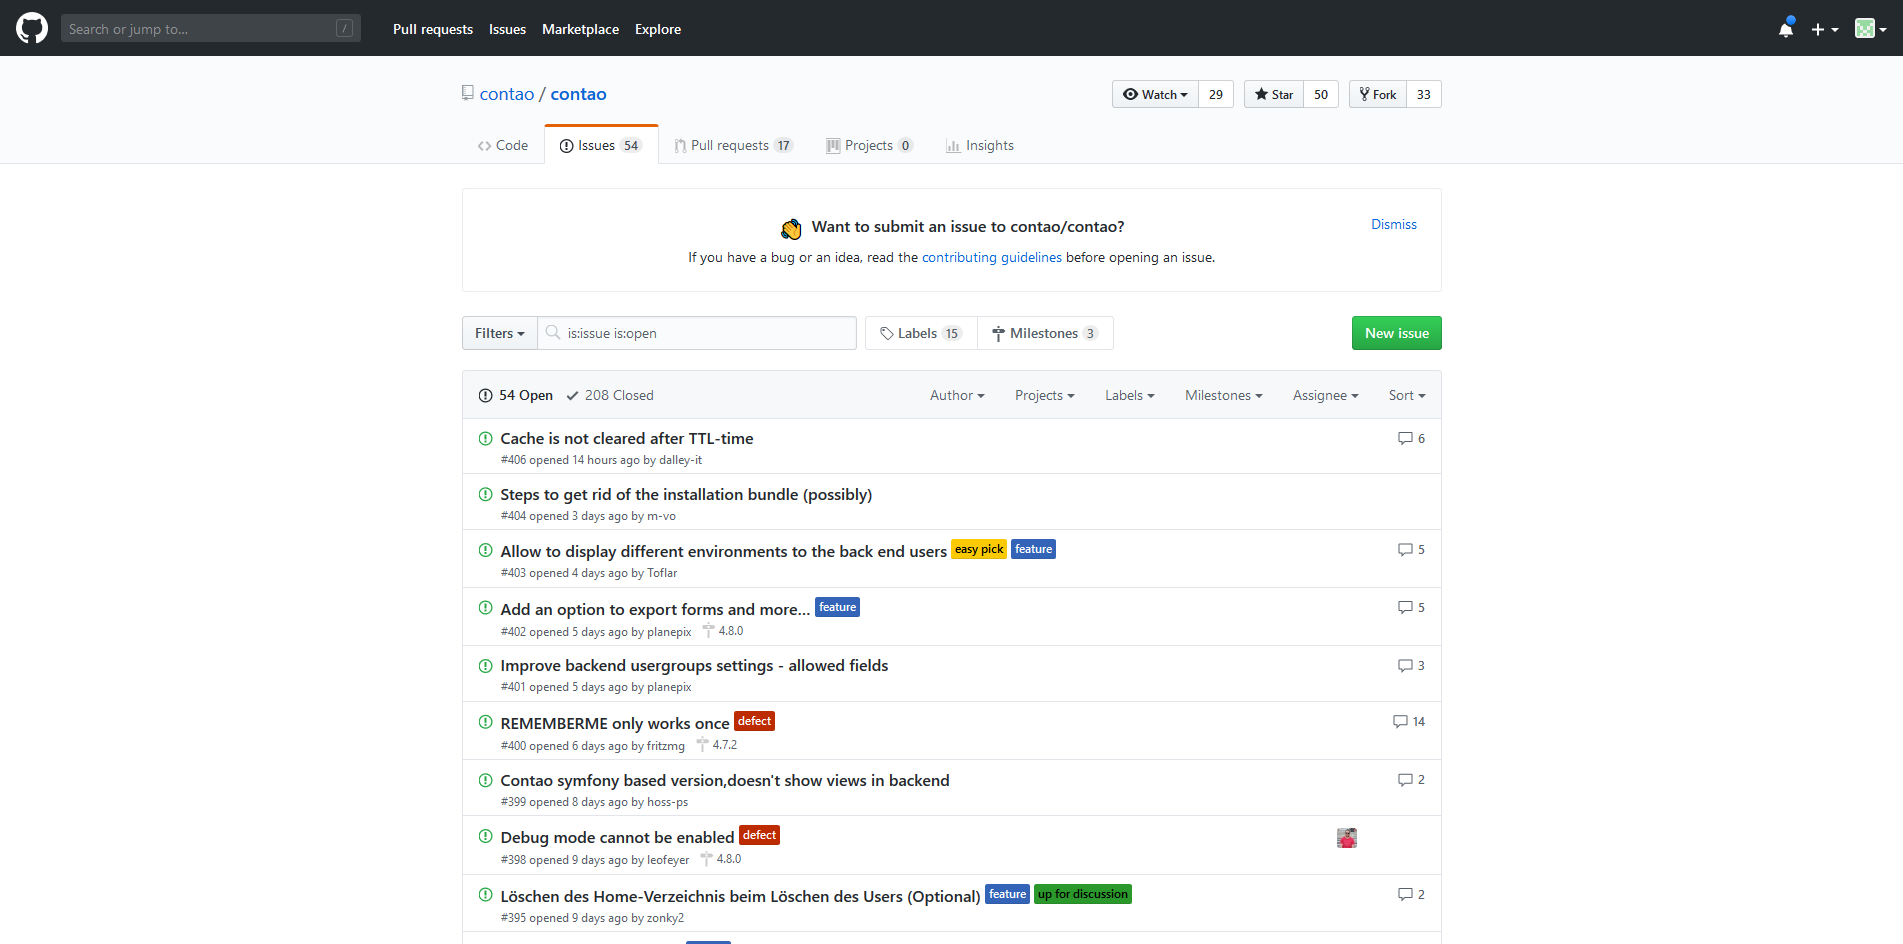Open the user avatar menu

point(1870,29)
